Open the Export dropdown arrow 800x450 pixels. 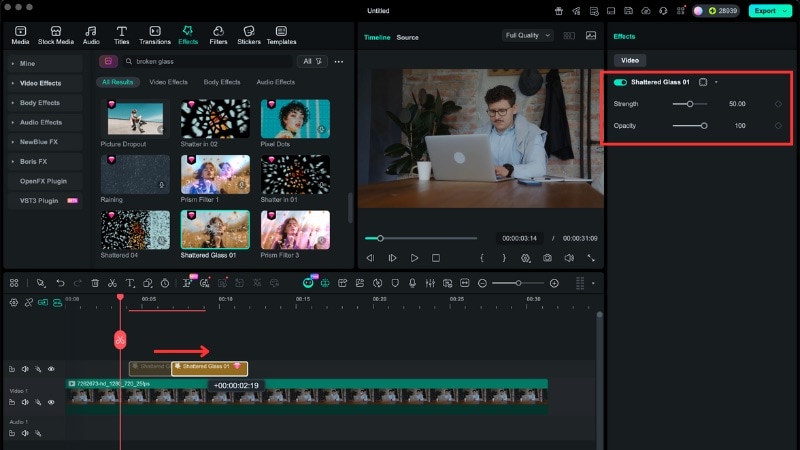[x=785, y=11]
